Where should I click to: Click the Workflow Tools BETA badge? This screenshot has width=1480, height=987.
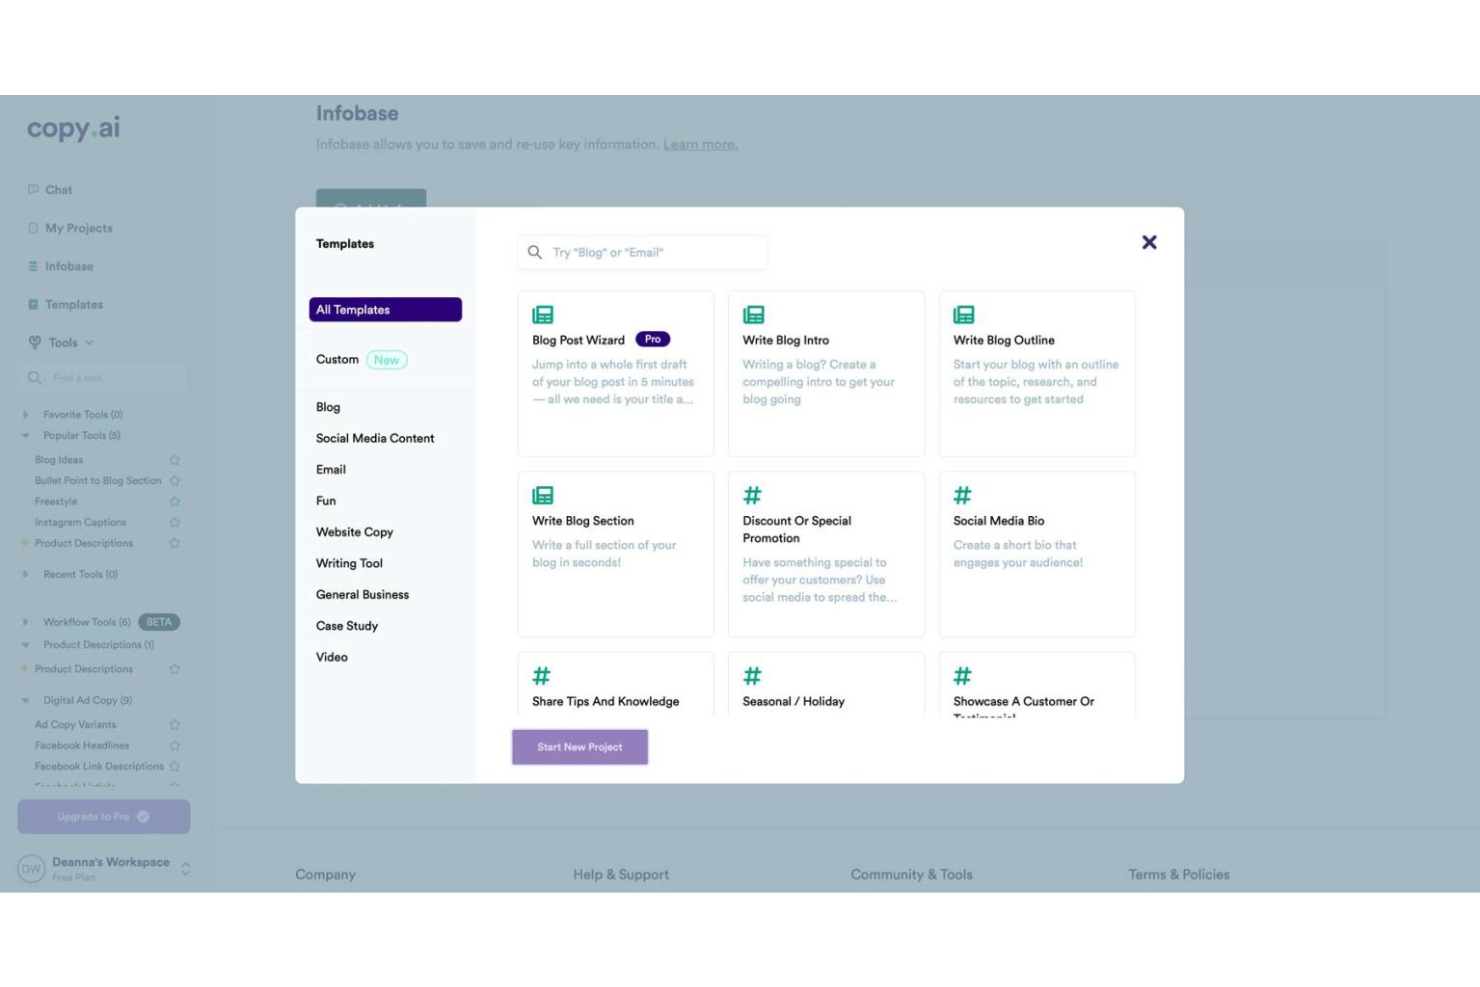157,621
